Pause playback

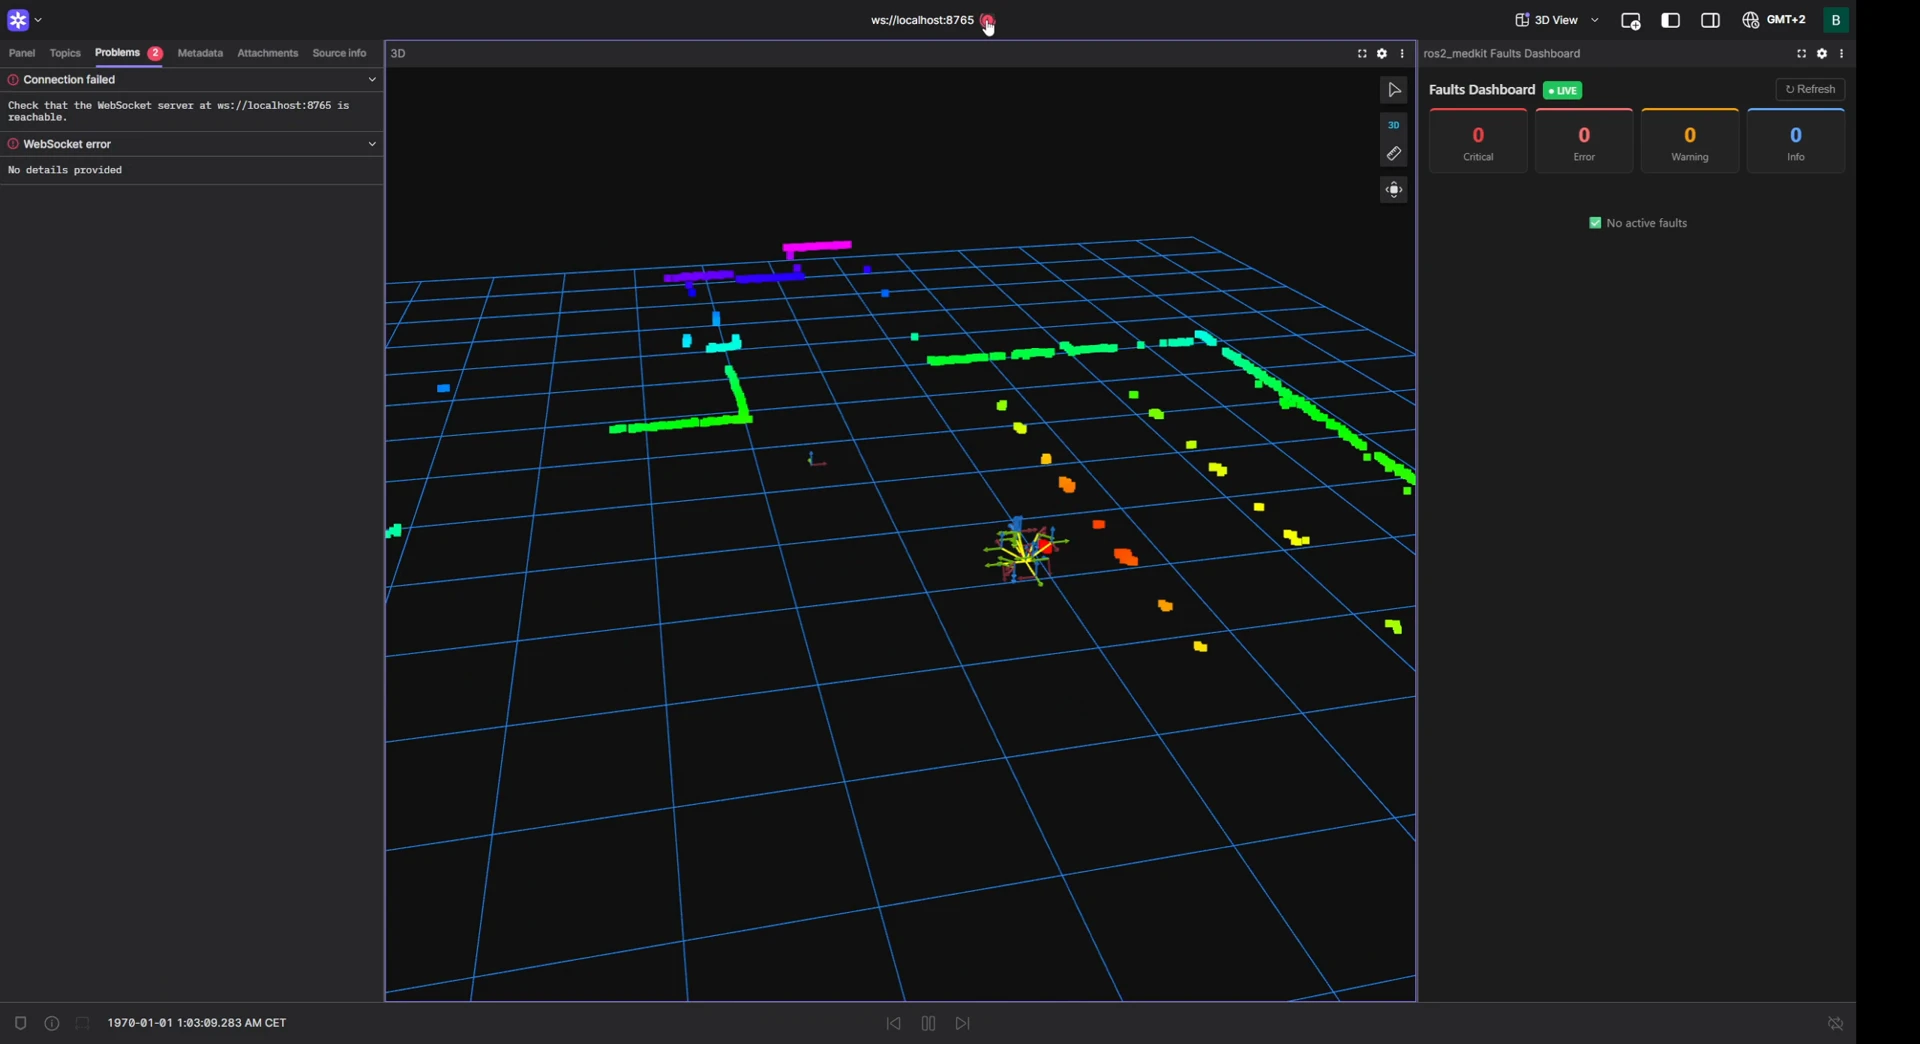[928, 1024]
